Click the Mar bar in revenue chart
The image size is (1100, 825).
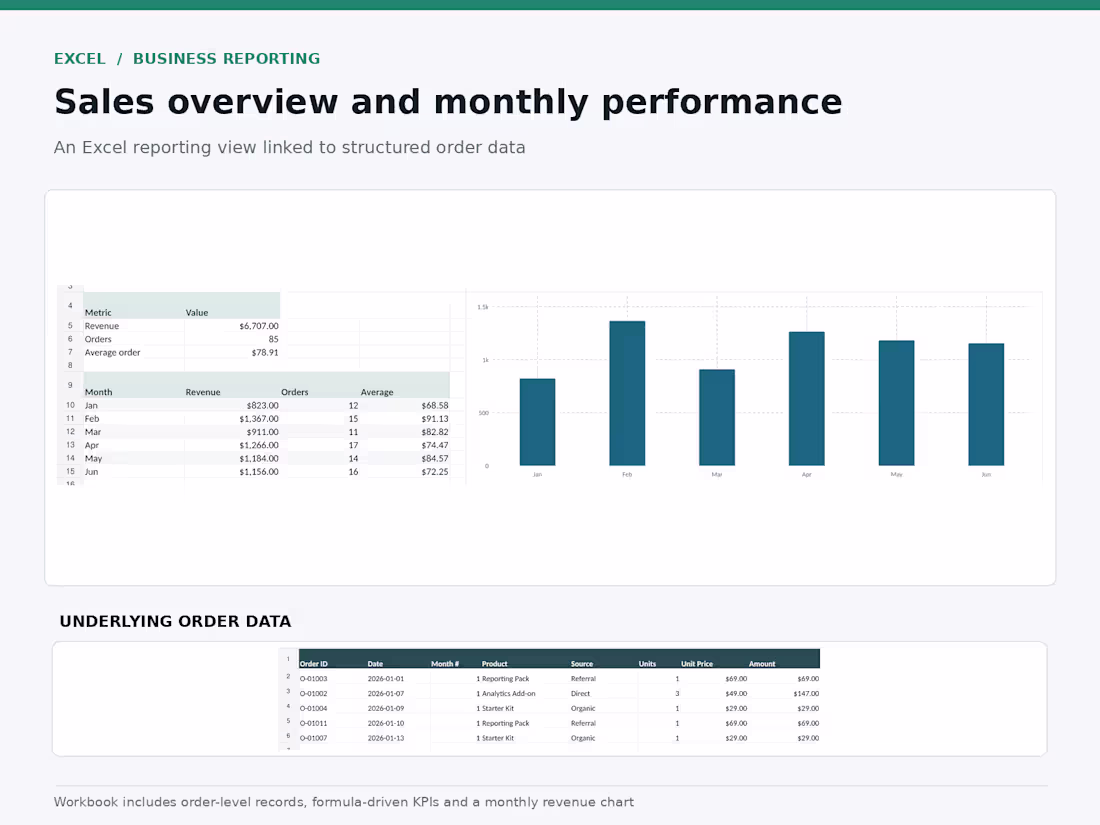(717, 417)
